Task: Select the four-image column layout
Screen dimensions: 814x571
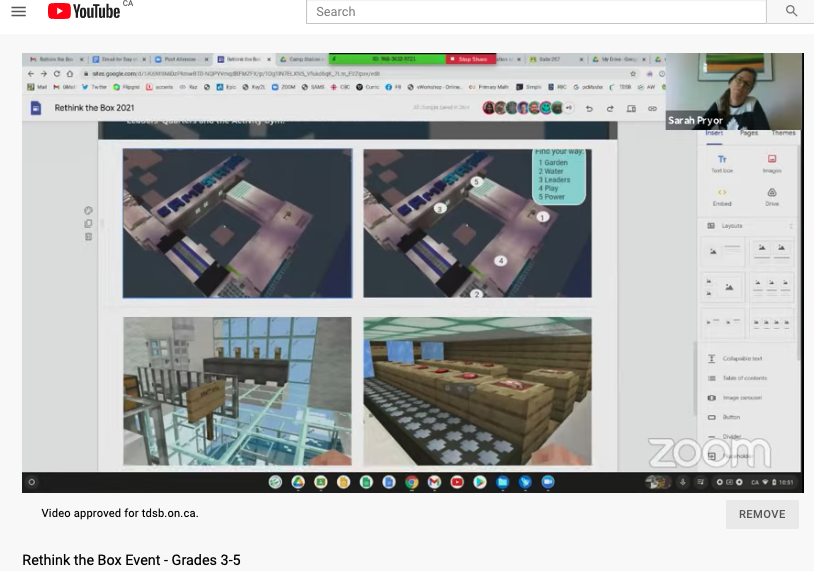Action: (771, 324)
